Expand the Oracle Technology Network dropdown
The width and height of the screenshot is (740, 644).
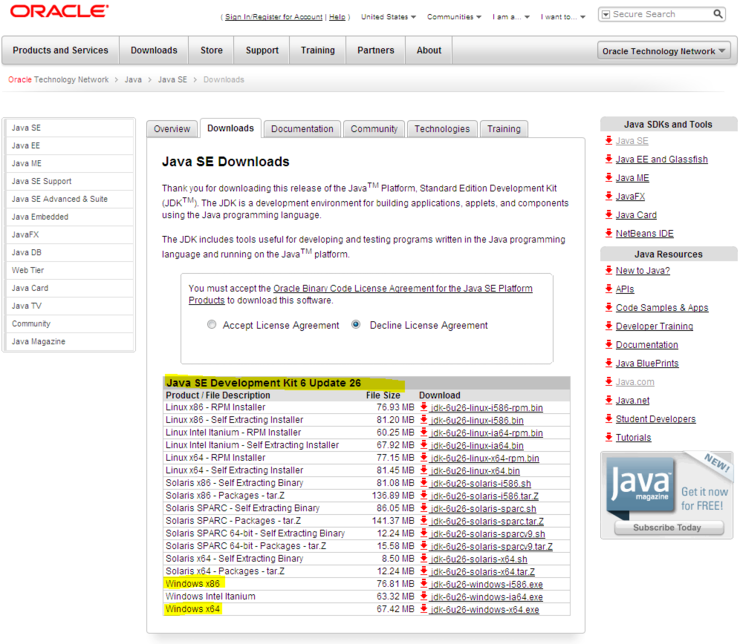664,51
